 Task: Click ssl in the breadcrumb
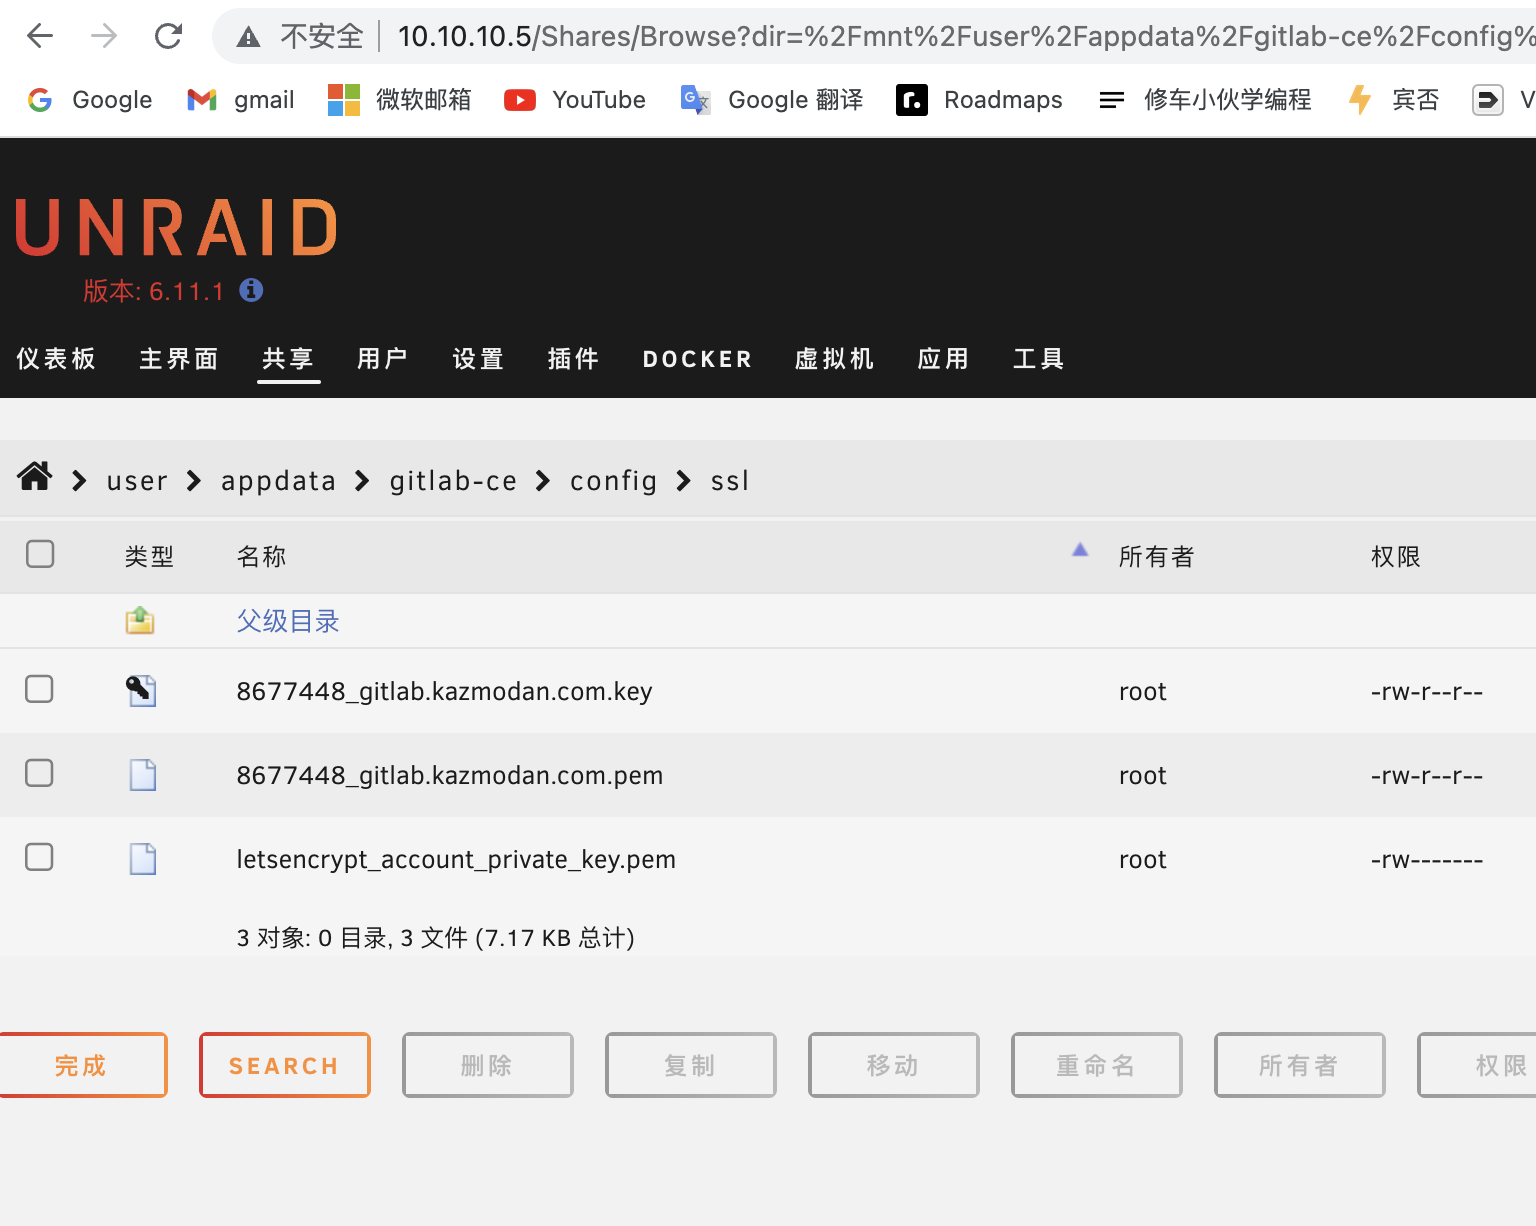[x=729, y=481]
